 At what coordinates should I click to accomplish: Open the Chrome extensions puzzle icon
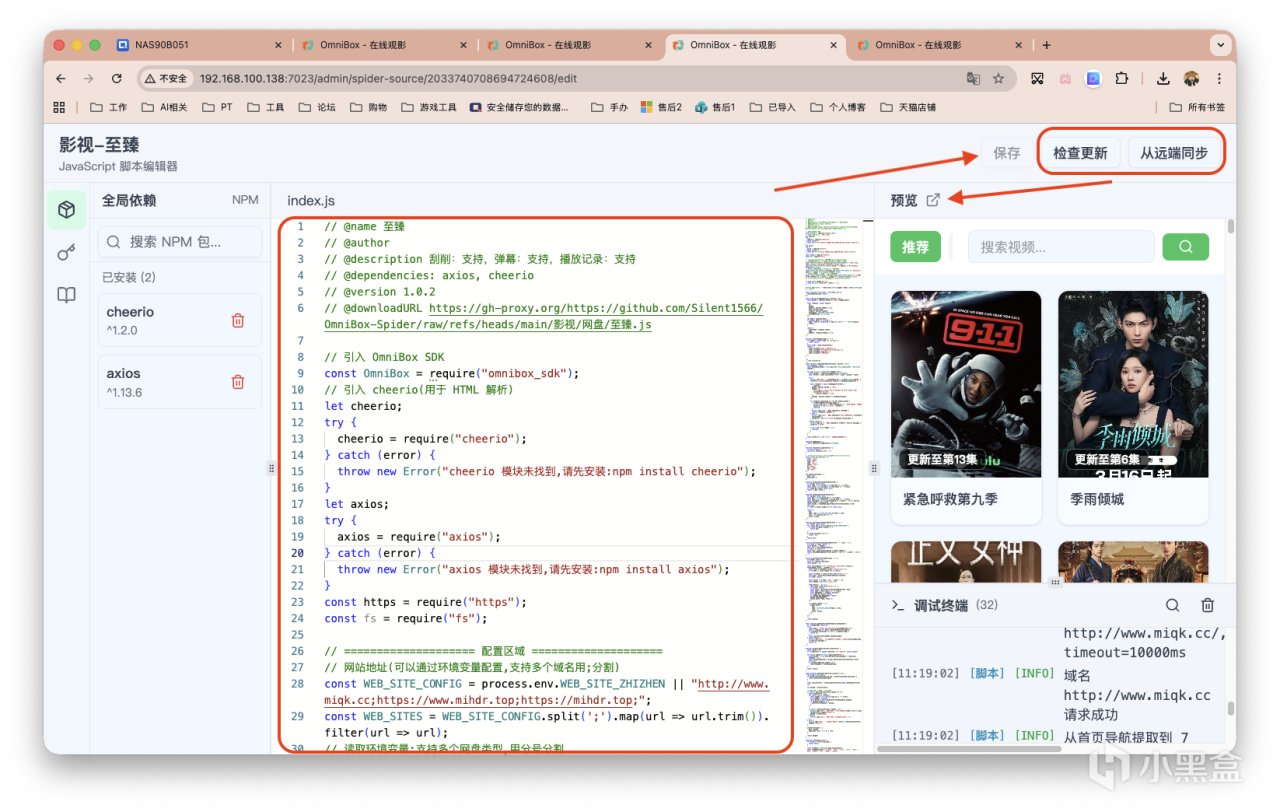[1122, 78]
